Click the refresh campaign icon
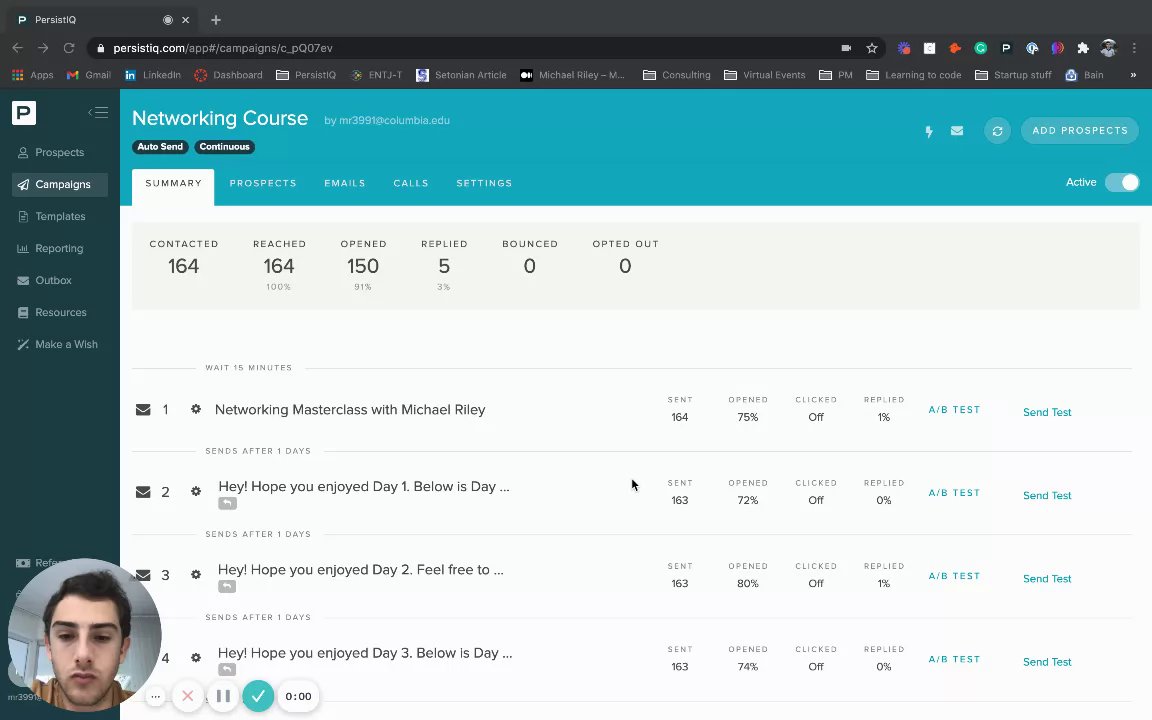The image size is (1152, 720). point(997,131)
